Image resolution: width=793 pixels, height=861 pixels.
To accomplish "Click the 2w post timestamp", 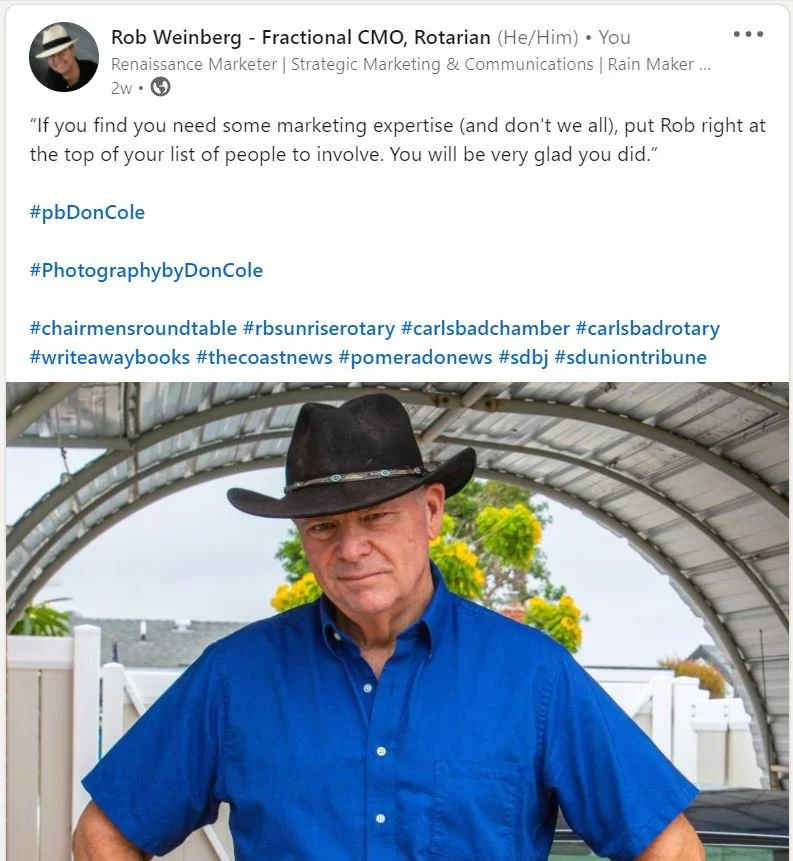I will click(121, 88).
